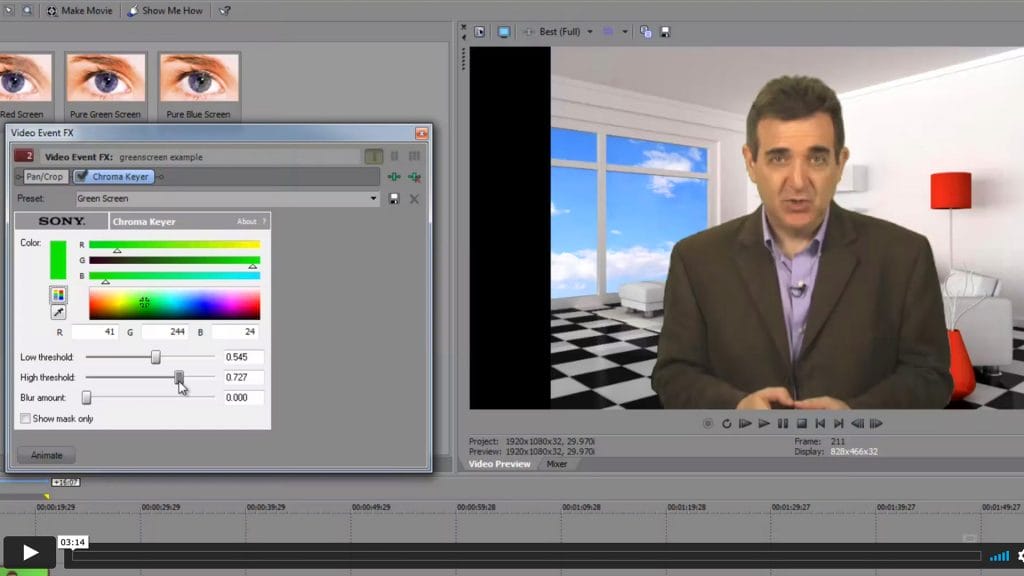Stop the Vegas preview playback

click(801, 424)
